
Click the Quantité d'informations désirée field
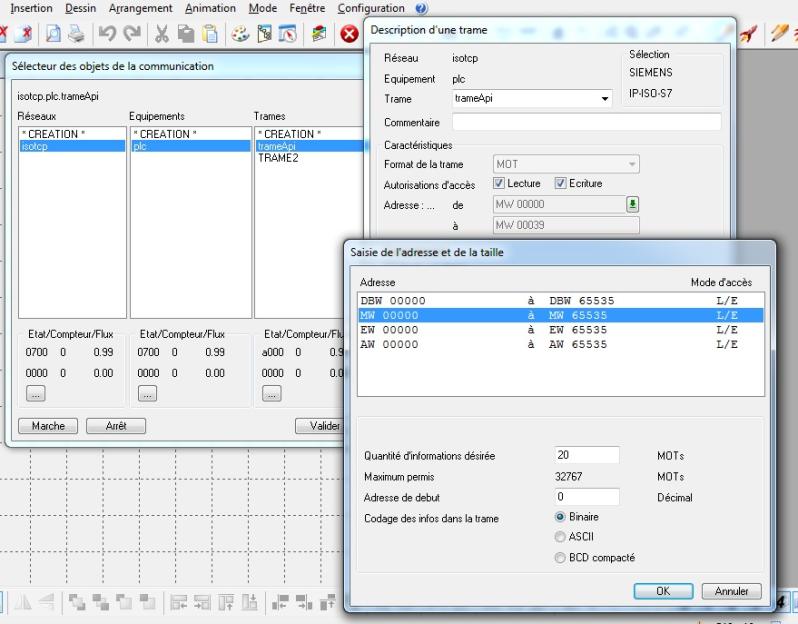(x=587, y=456)
